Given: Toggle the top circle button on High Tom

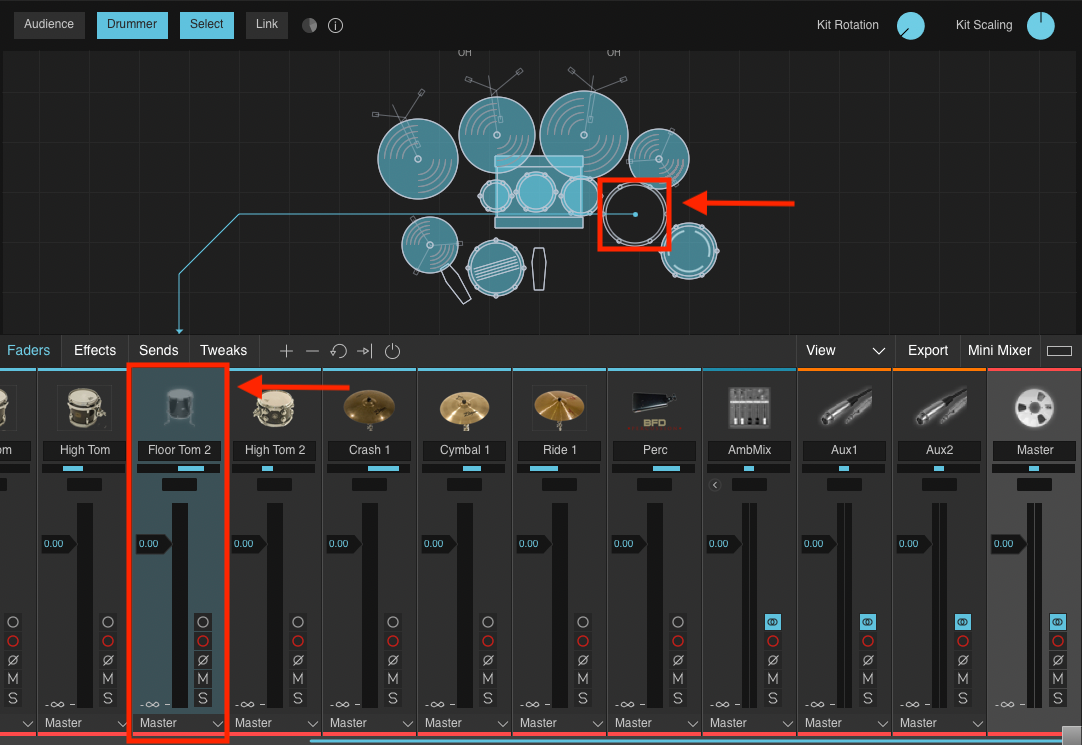Looking at the screenshot, I should tap(108, 622).
